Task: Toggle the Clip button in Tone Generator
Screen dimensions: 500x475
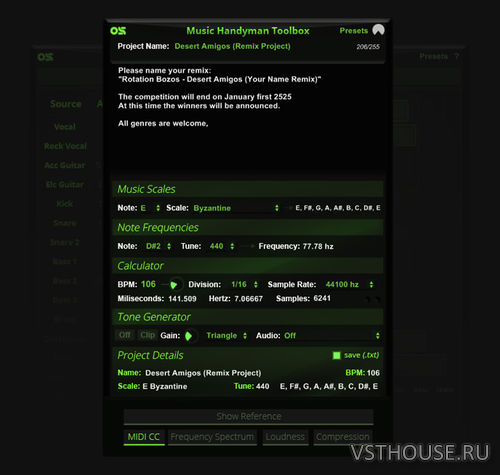Action: pyautogui.click(x=147, y=335)
